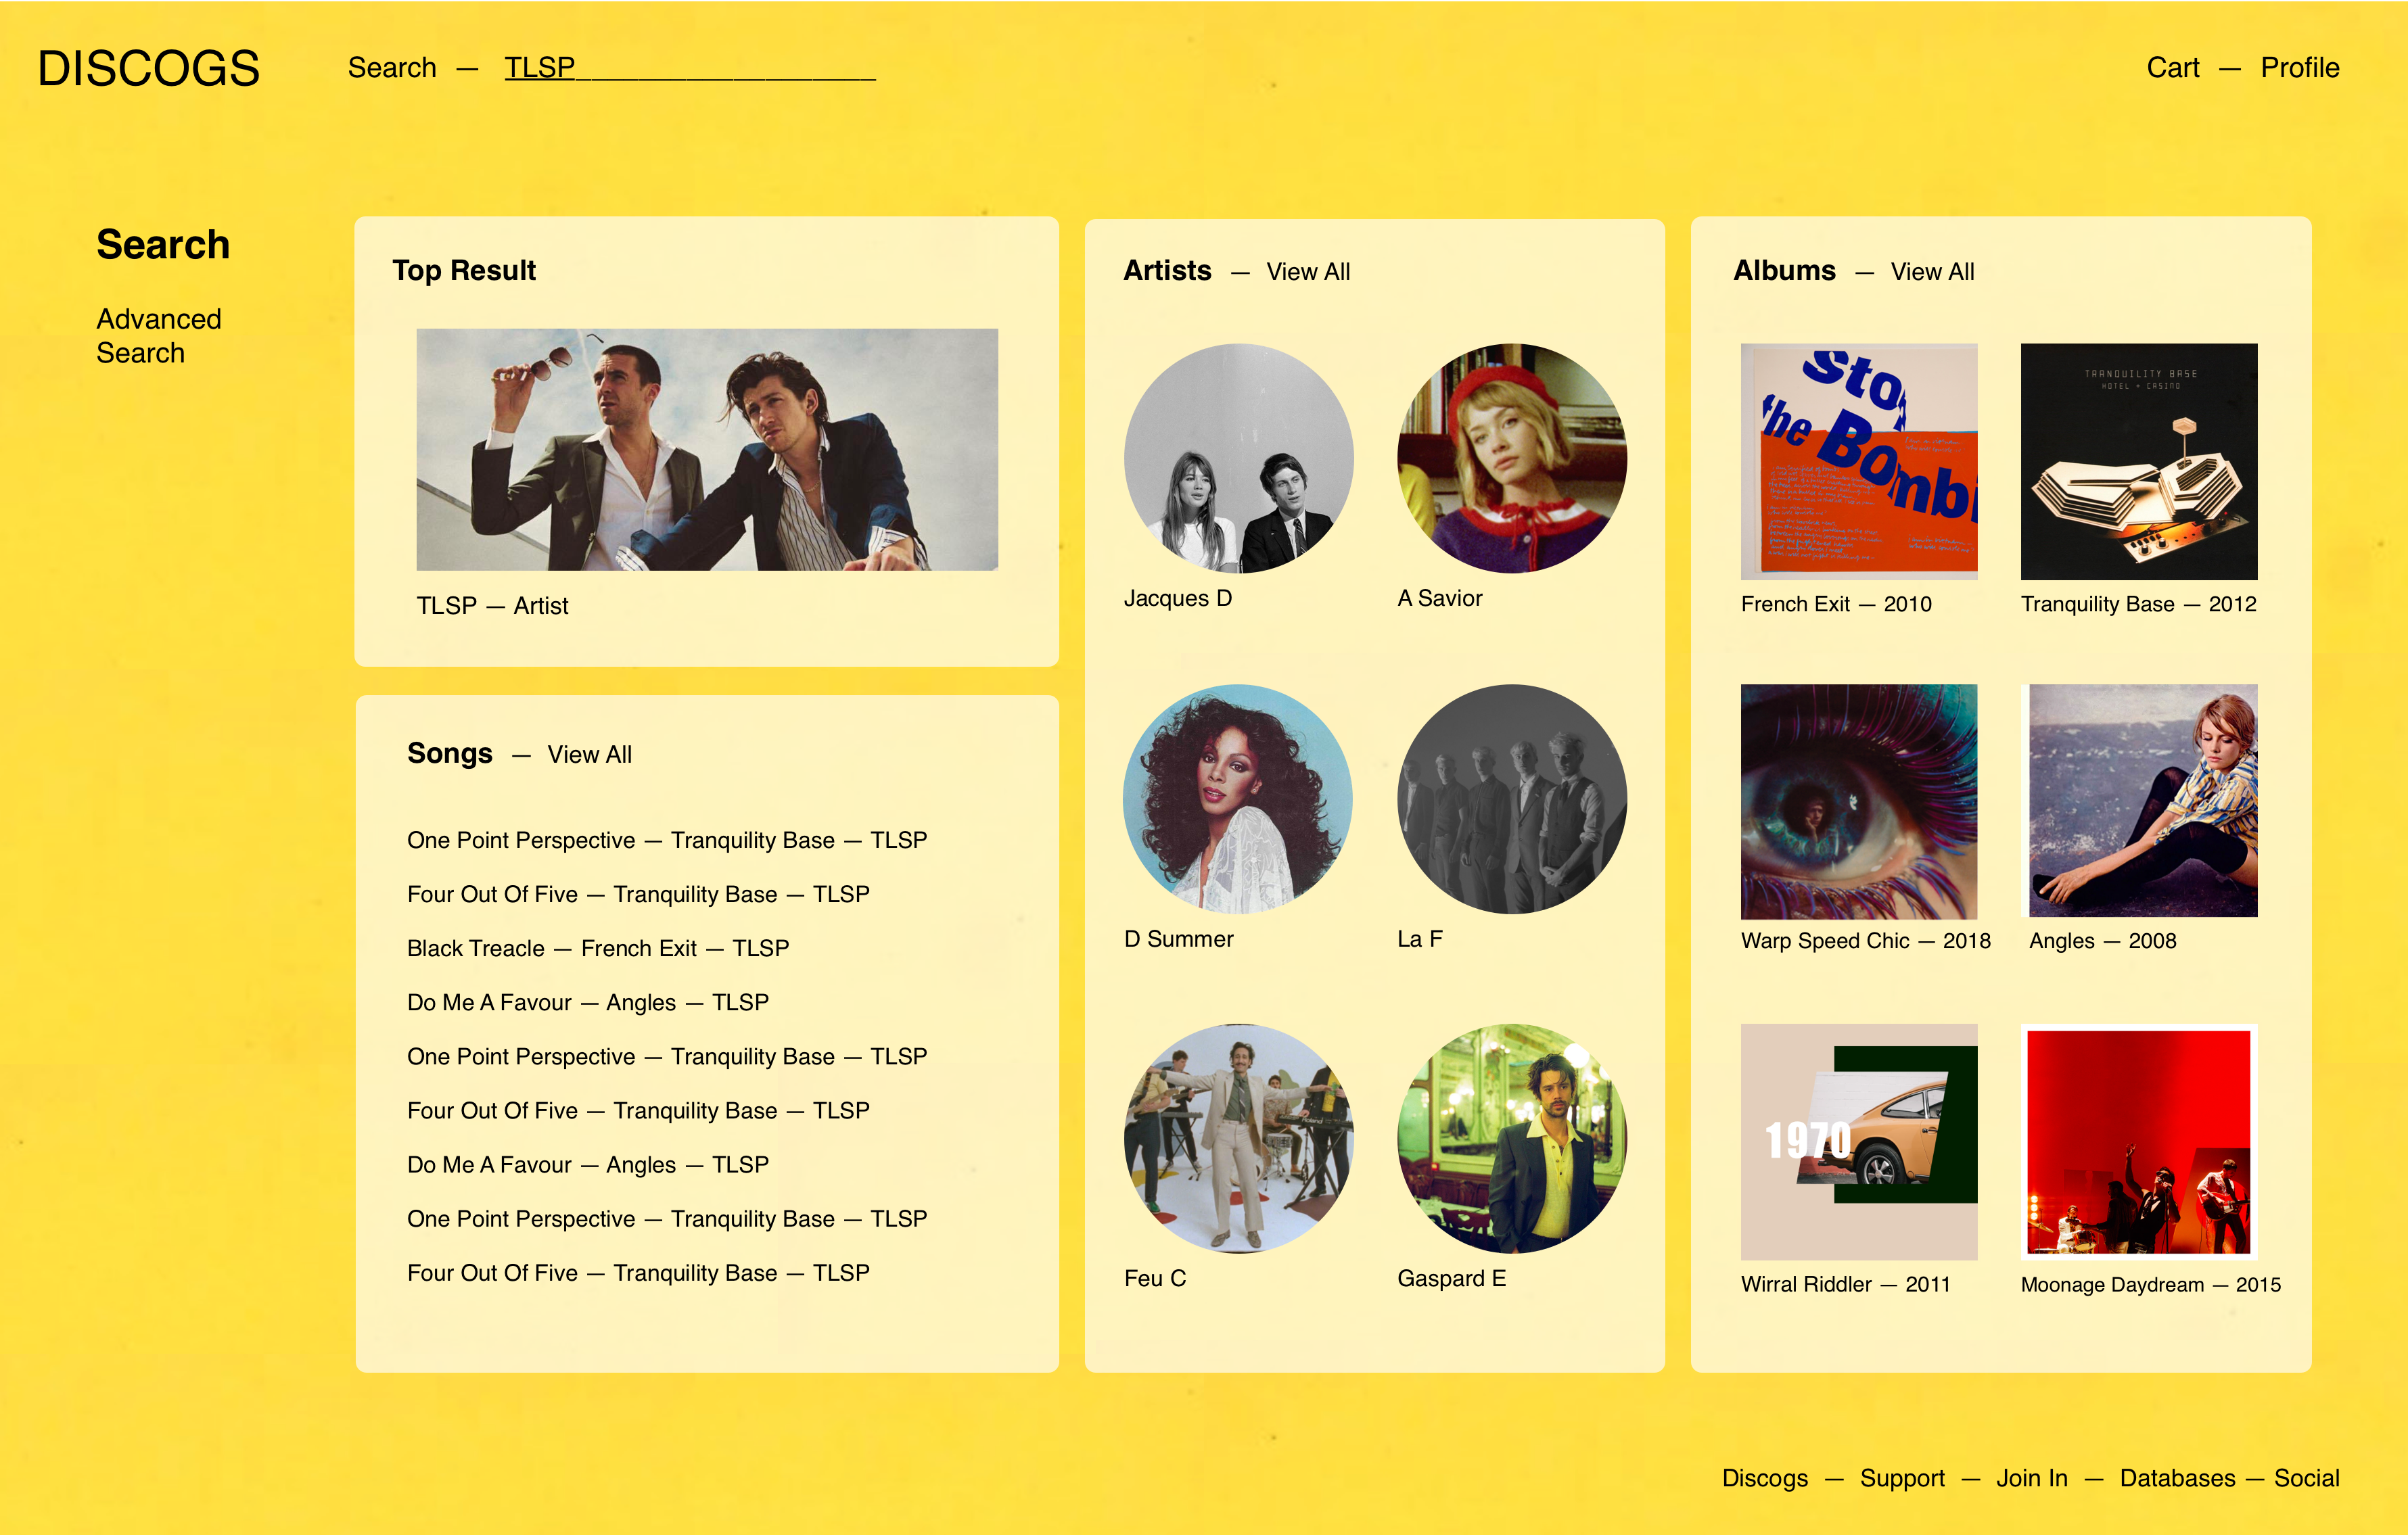Click the 'Jacques D' artist name

coord(1177,598)
